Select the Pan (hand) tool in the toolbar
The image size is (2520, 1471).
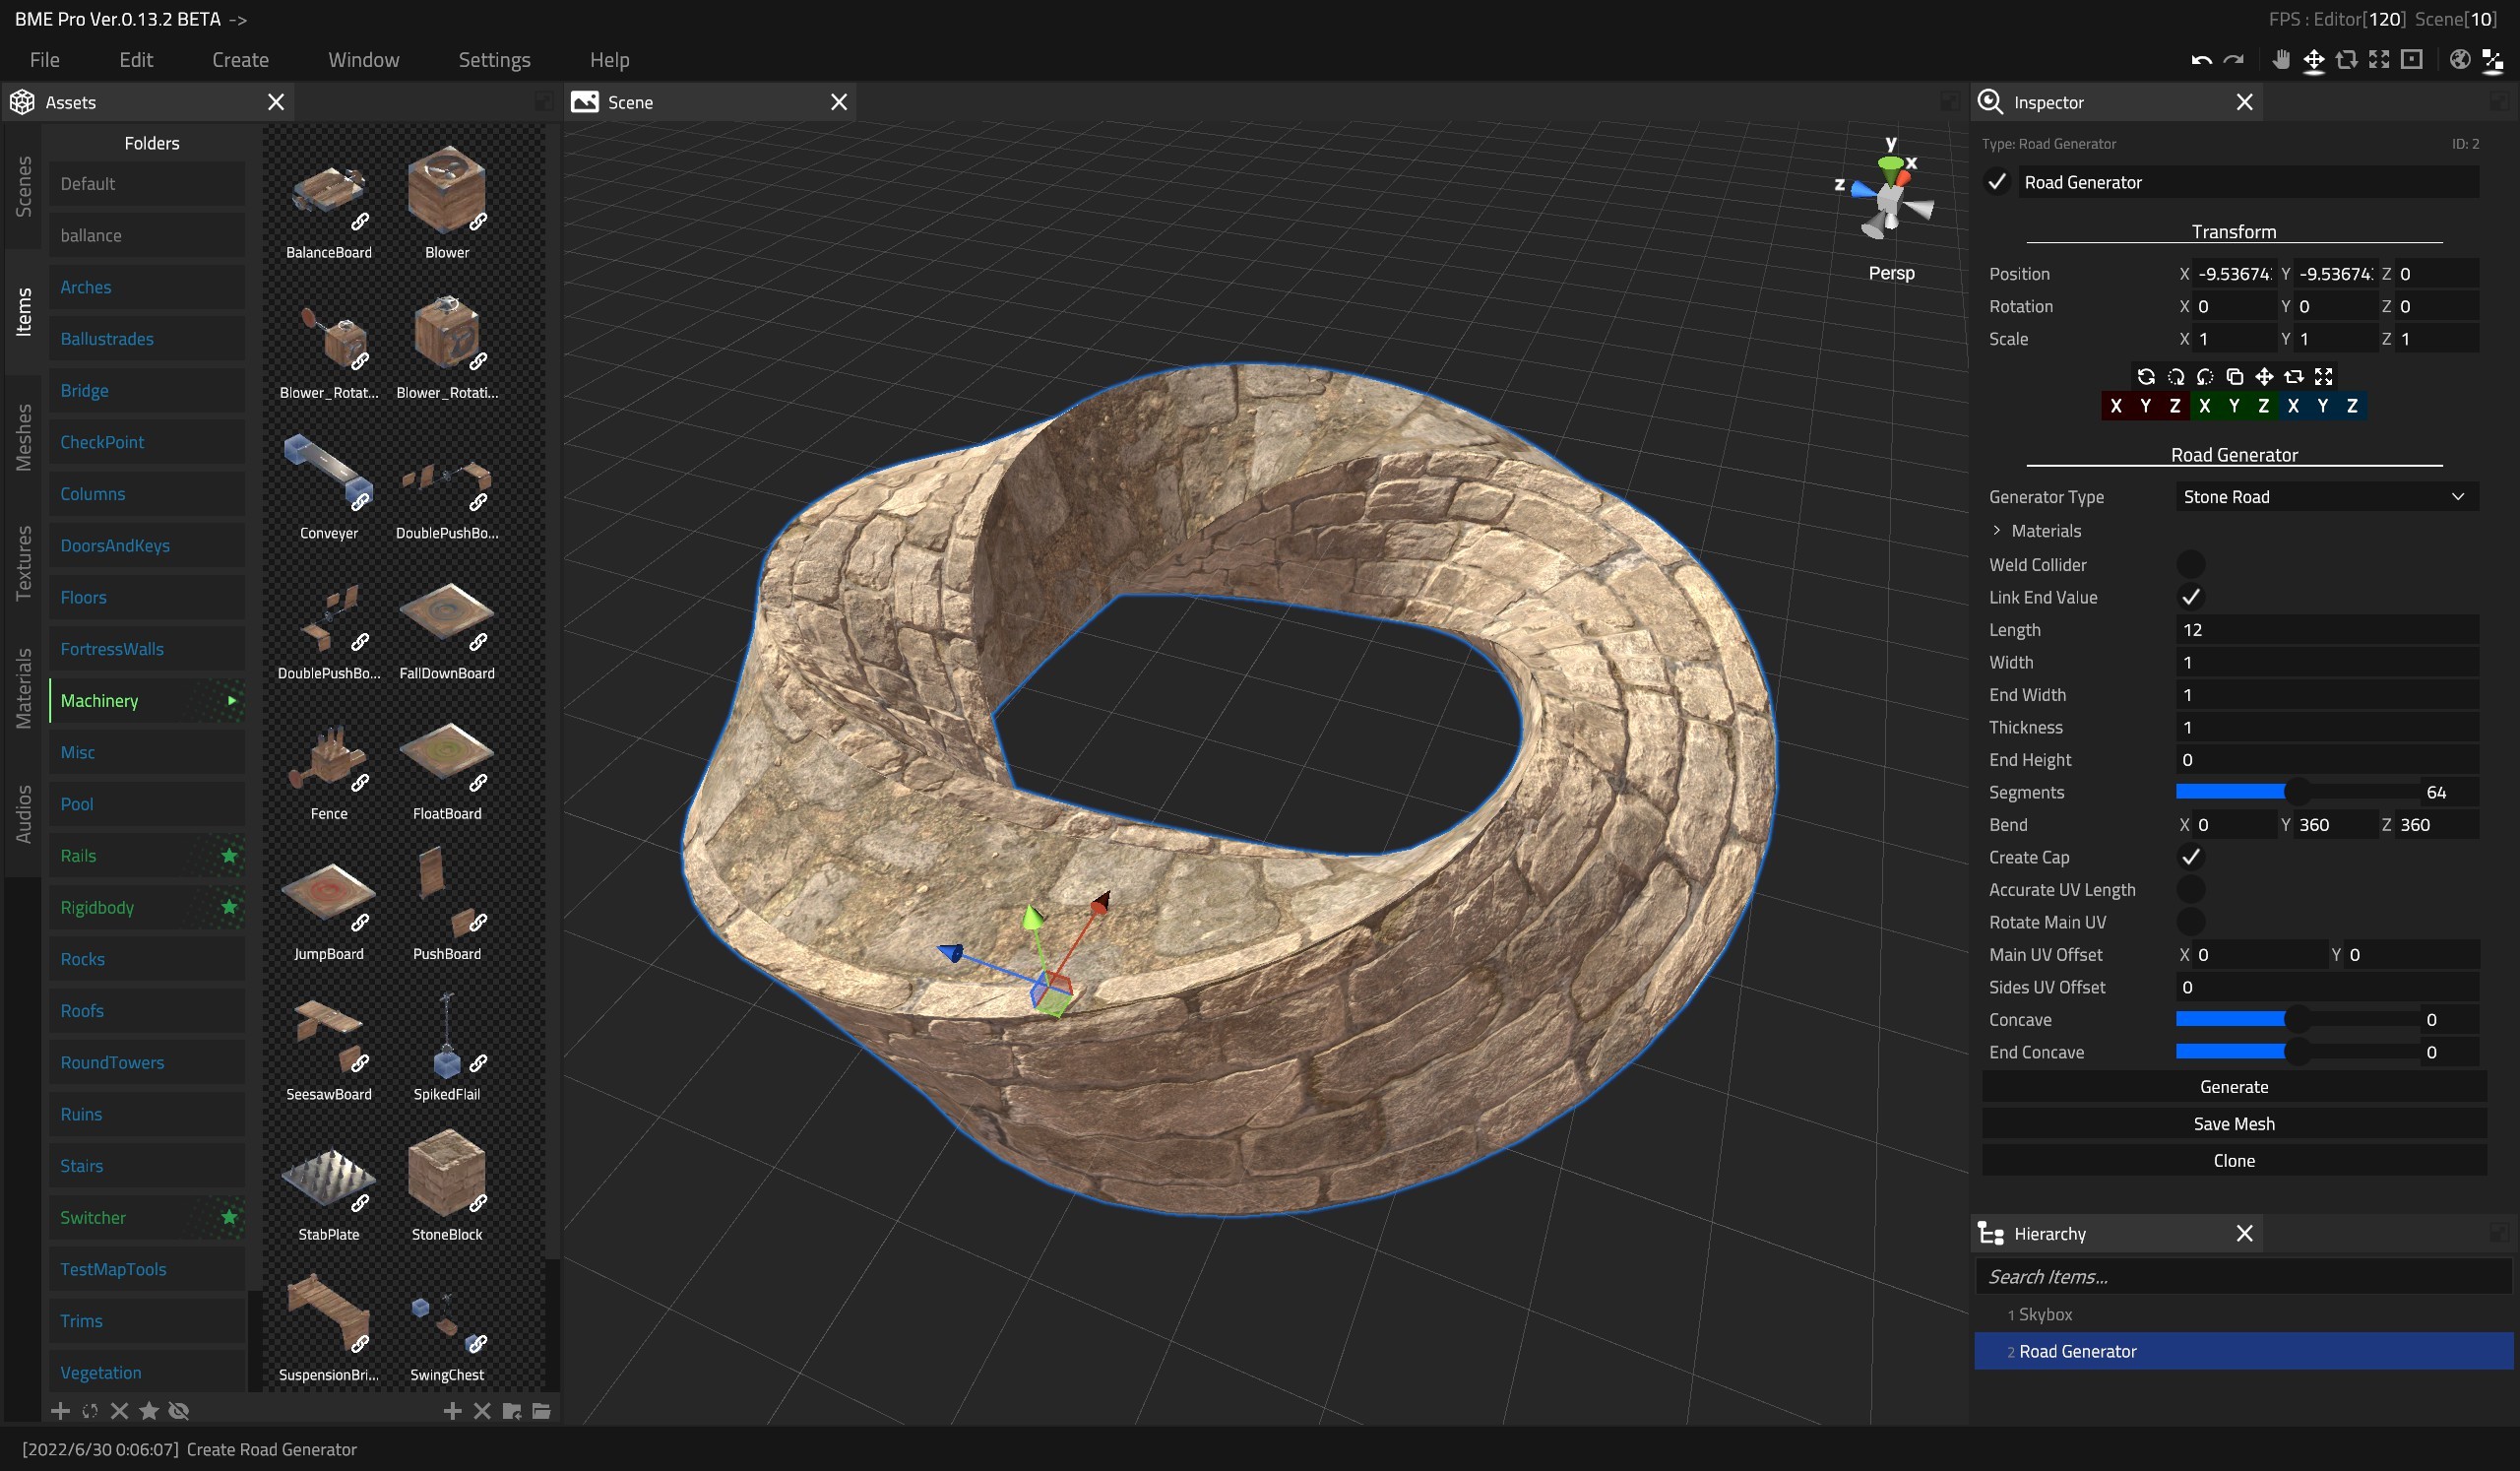tap(2281, 60)
